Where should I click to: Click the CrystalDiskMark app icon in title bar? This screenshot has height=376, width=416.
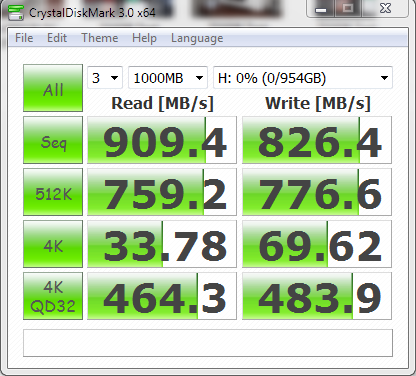16,12
